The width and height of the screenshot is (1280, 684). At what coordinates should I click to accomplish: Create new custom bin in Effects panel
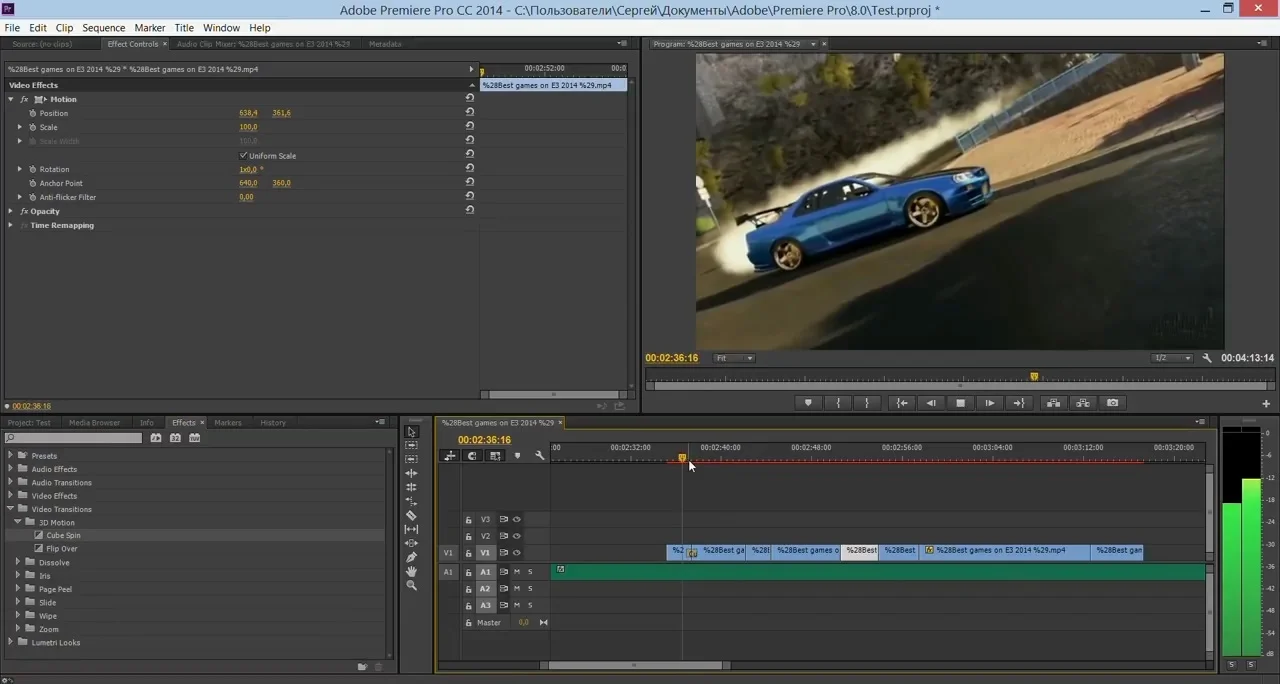pyautogui.click(x=363, y=667)
